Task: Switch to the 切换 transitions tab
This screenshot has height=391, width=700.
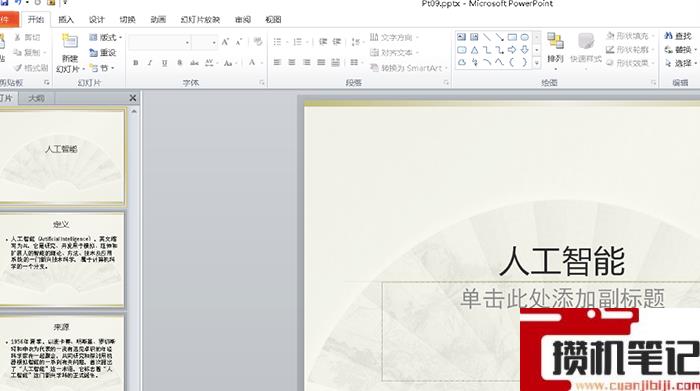Action: pyautogui.click(x=127, y=20)
